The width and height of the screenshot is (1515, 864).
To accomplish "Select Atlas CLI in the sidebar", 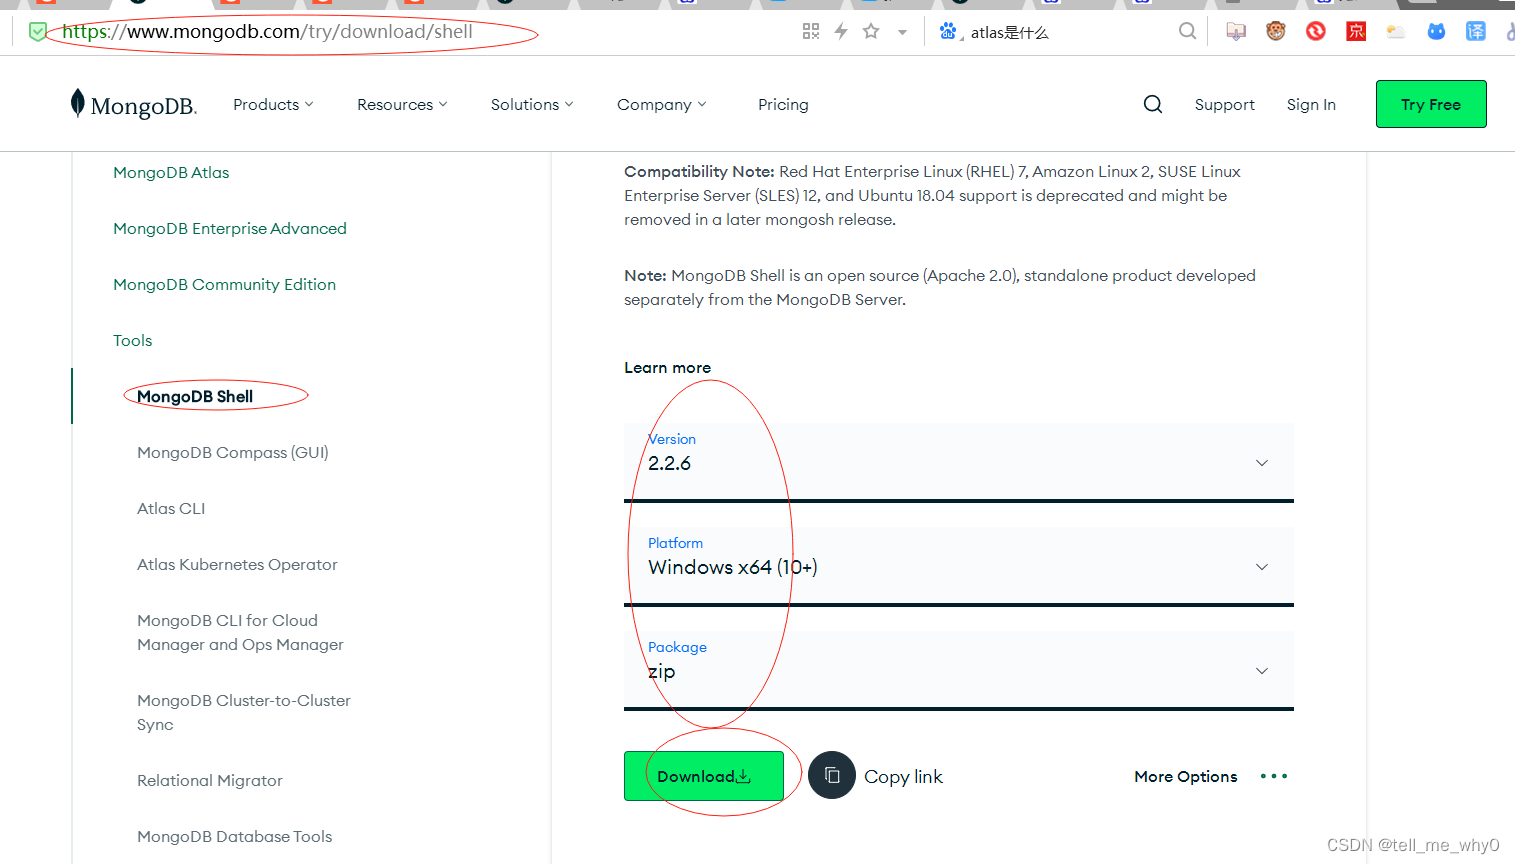I will coord(171,508).
